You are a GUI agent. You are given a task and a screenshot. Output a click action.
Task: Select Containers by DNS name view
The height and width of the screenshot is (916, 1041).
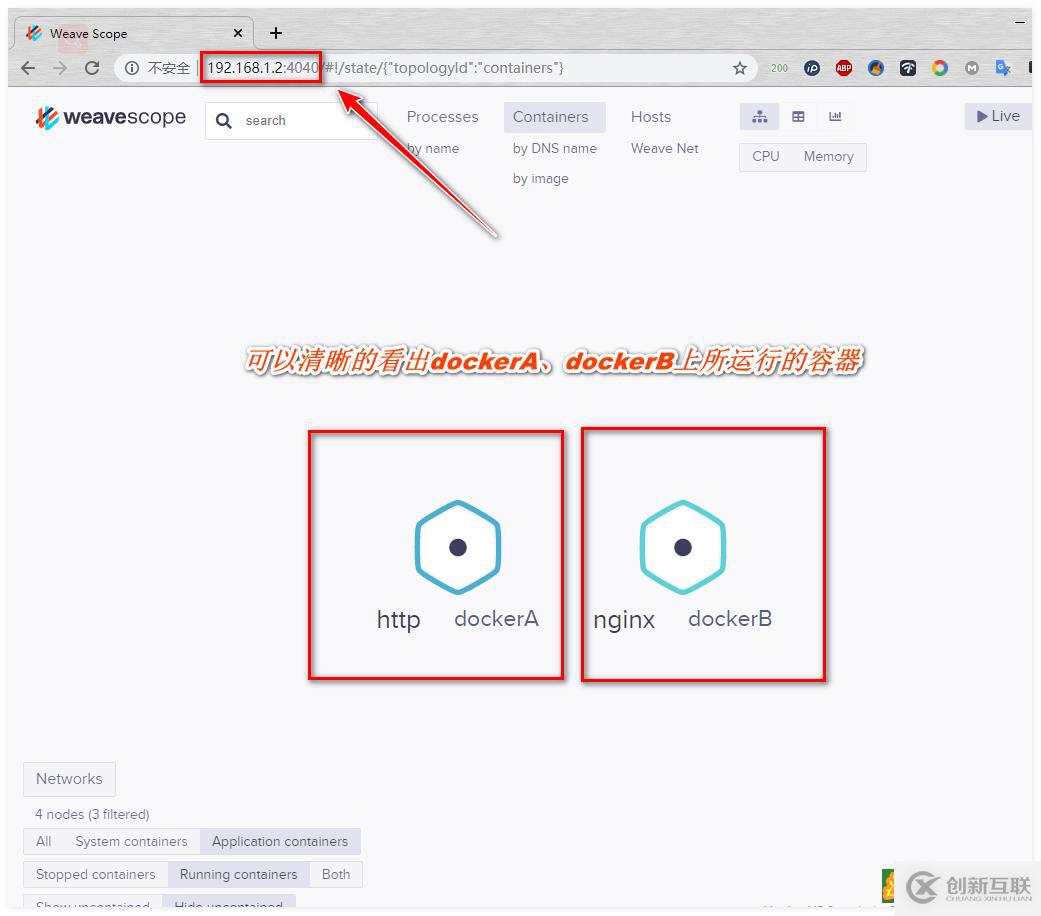pyautogui.click(x=554, y=149)
